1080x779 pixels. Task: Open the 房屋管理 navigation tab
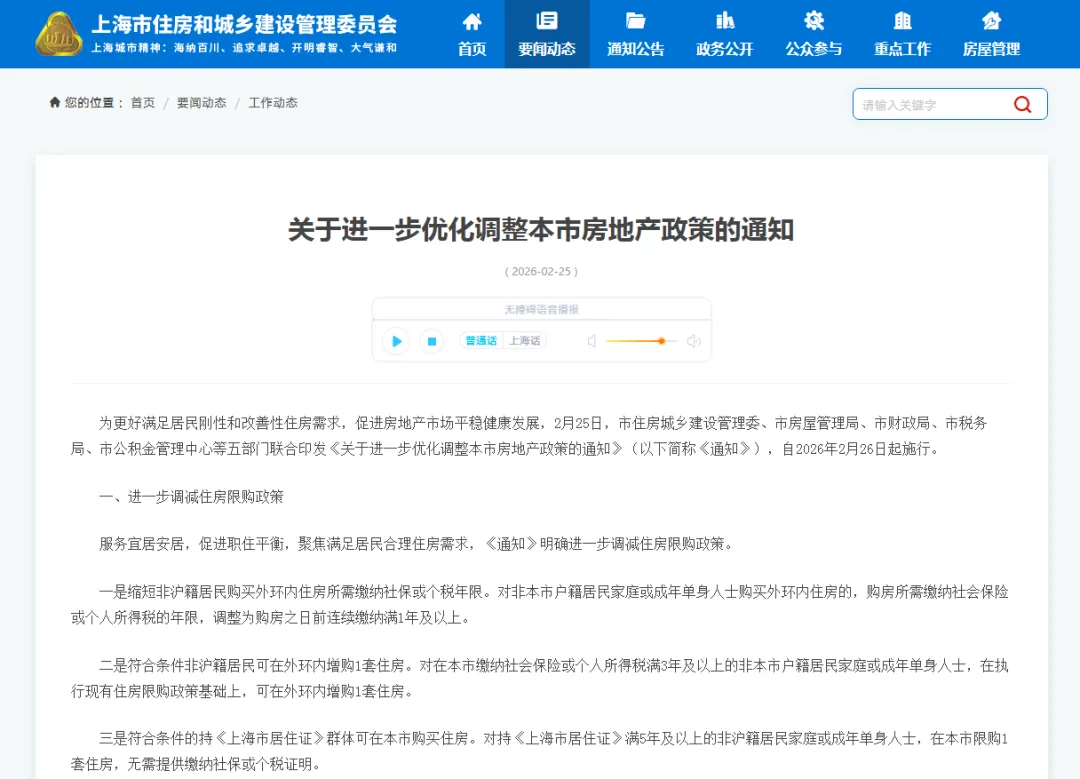(x=991, y=34)
